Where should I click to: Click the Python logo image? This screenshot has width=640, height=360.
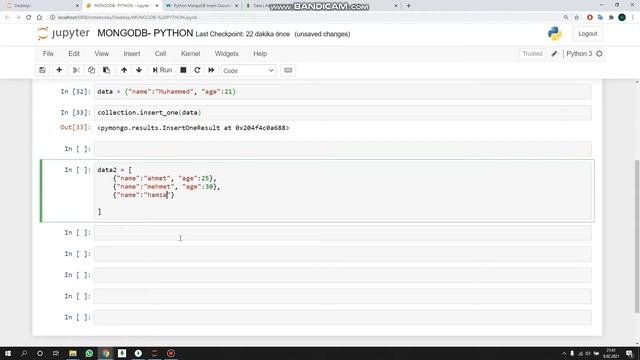[554, 33]
